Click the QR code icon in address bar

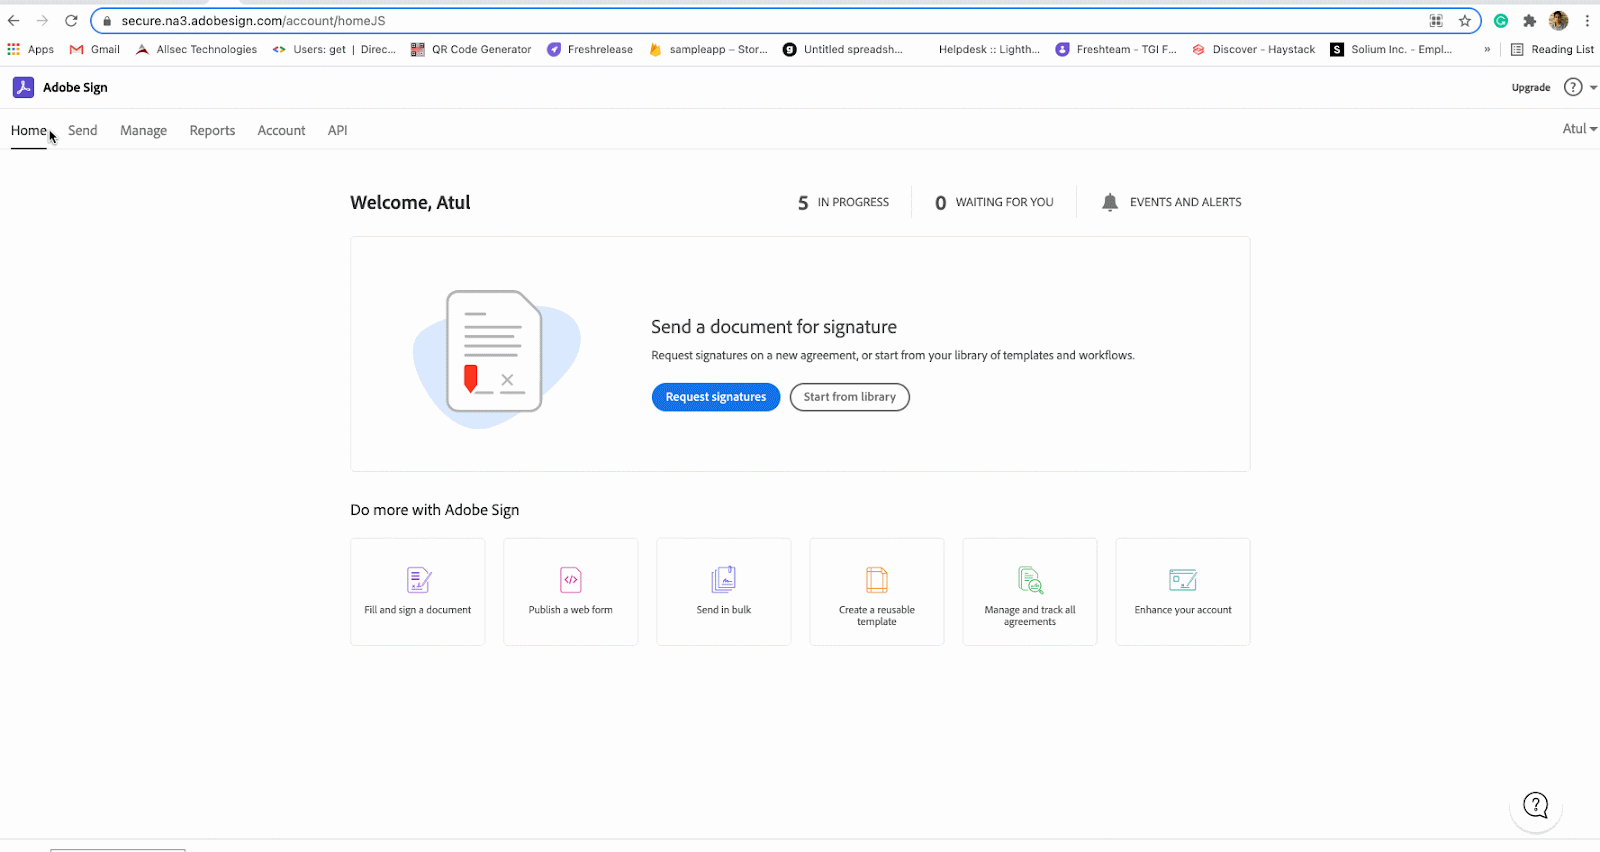tap(1436, 20)
